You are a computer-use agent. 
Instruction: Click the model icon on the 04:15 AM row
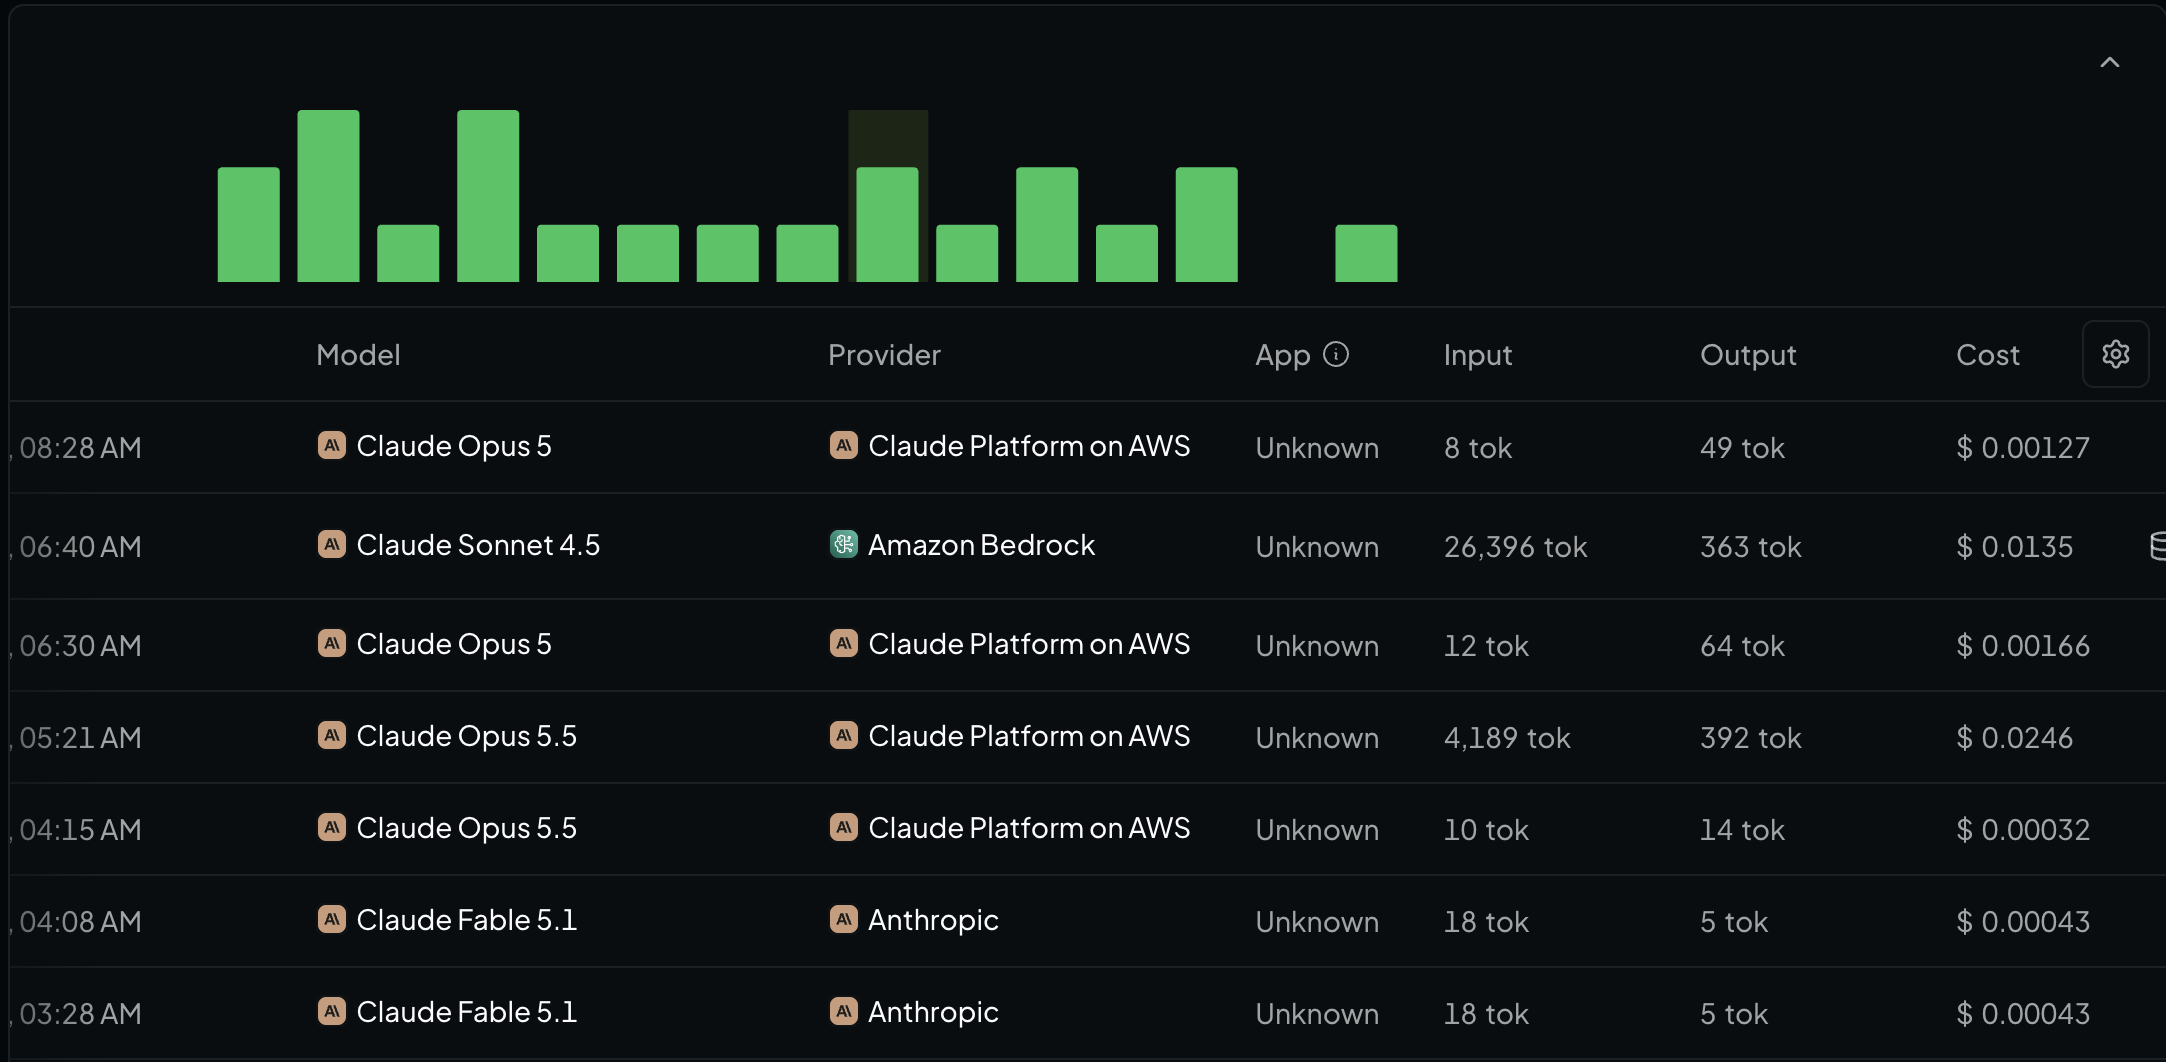tap(332, 827)
